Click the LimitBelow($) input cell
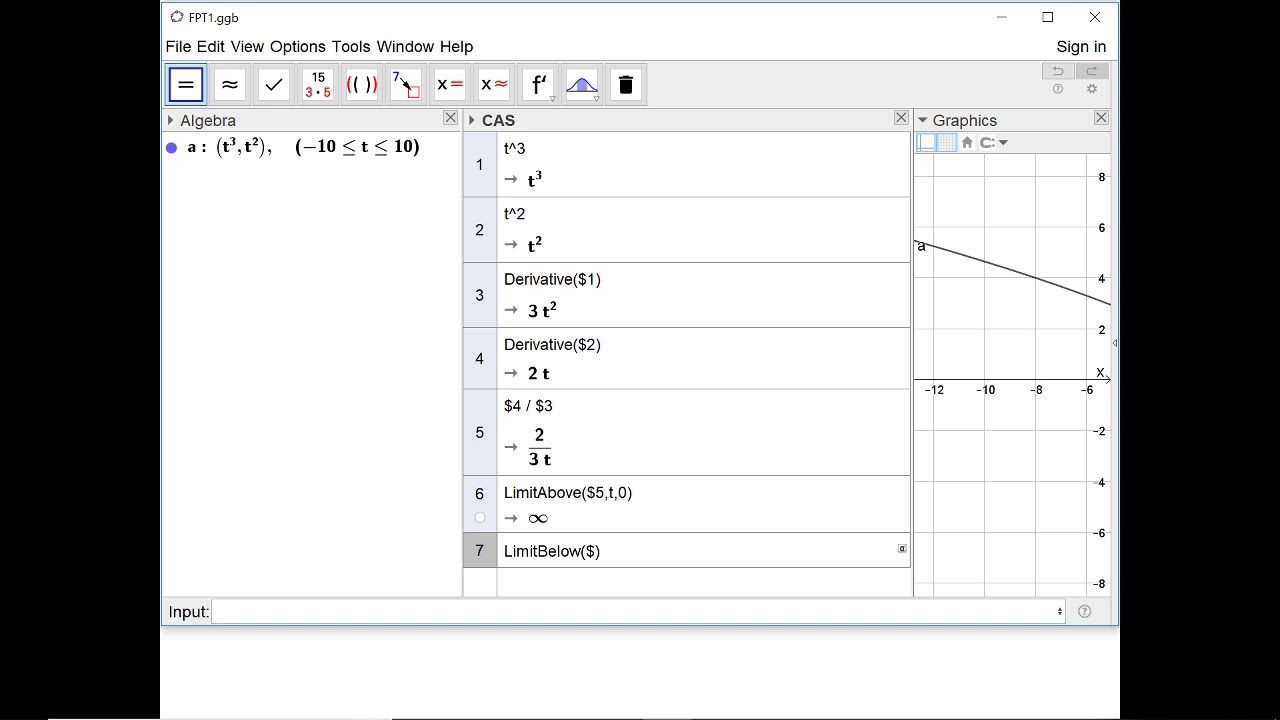 703,551
